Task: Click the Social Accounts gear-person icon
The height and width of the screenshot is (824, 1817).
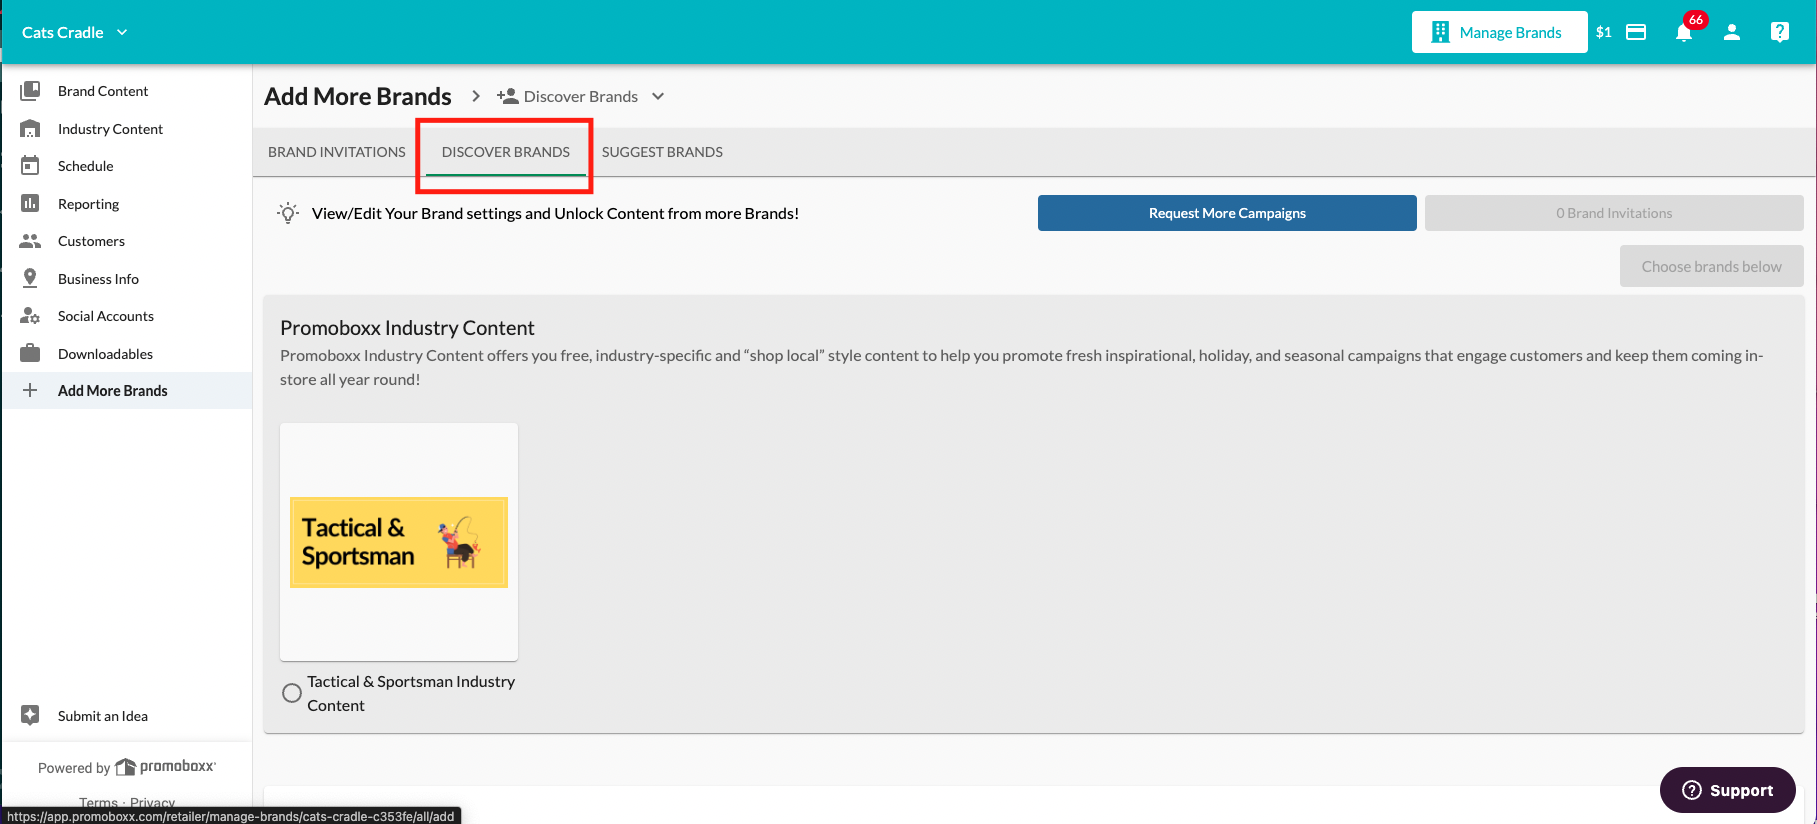Action: (30, 316)
